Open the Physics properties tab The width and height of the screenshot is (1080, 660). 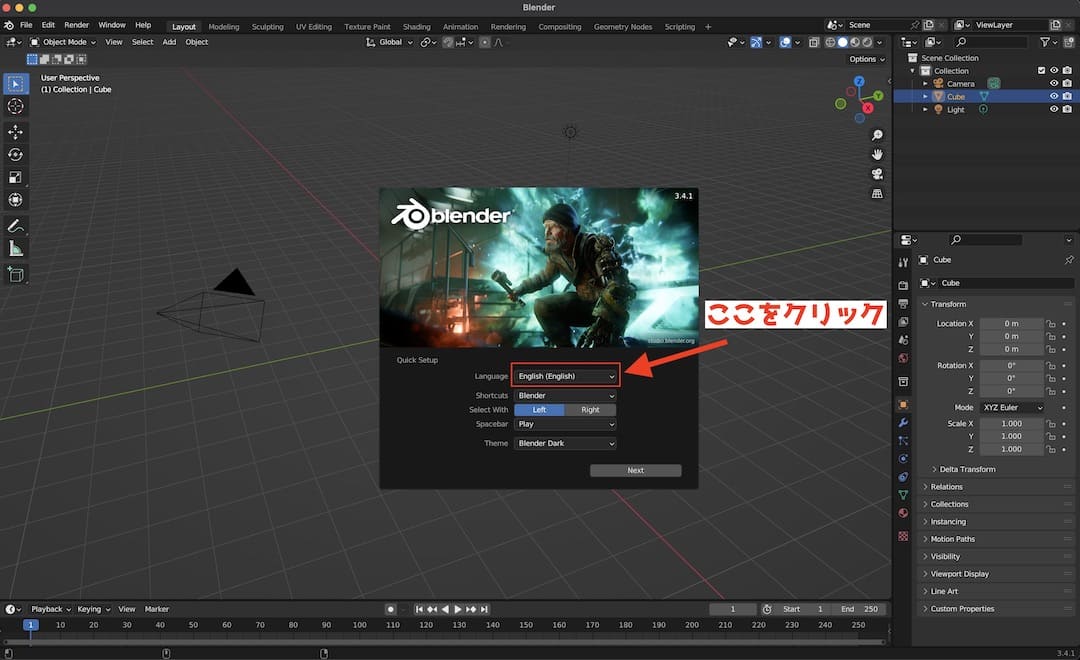(x=903, y=459)
